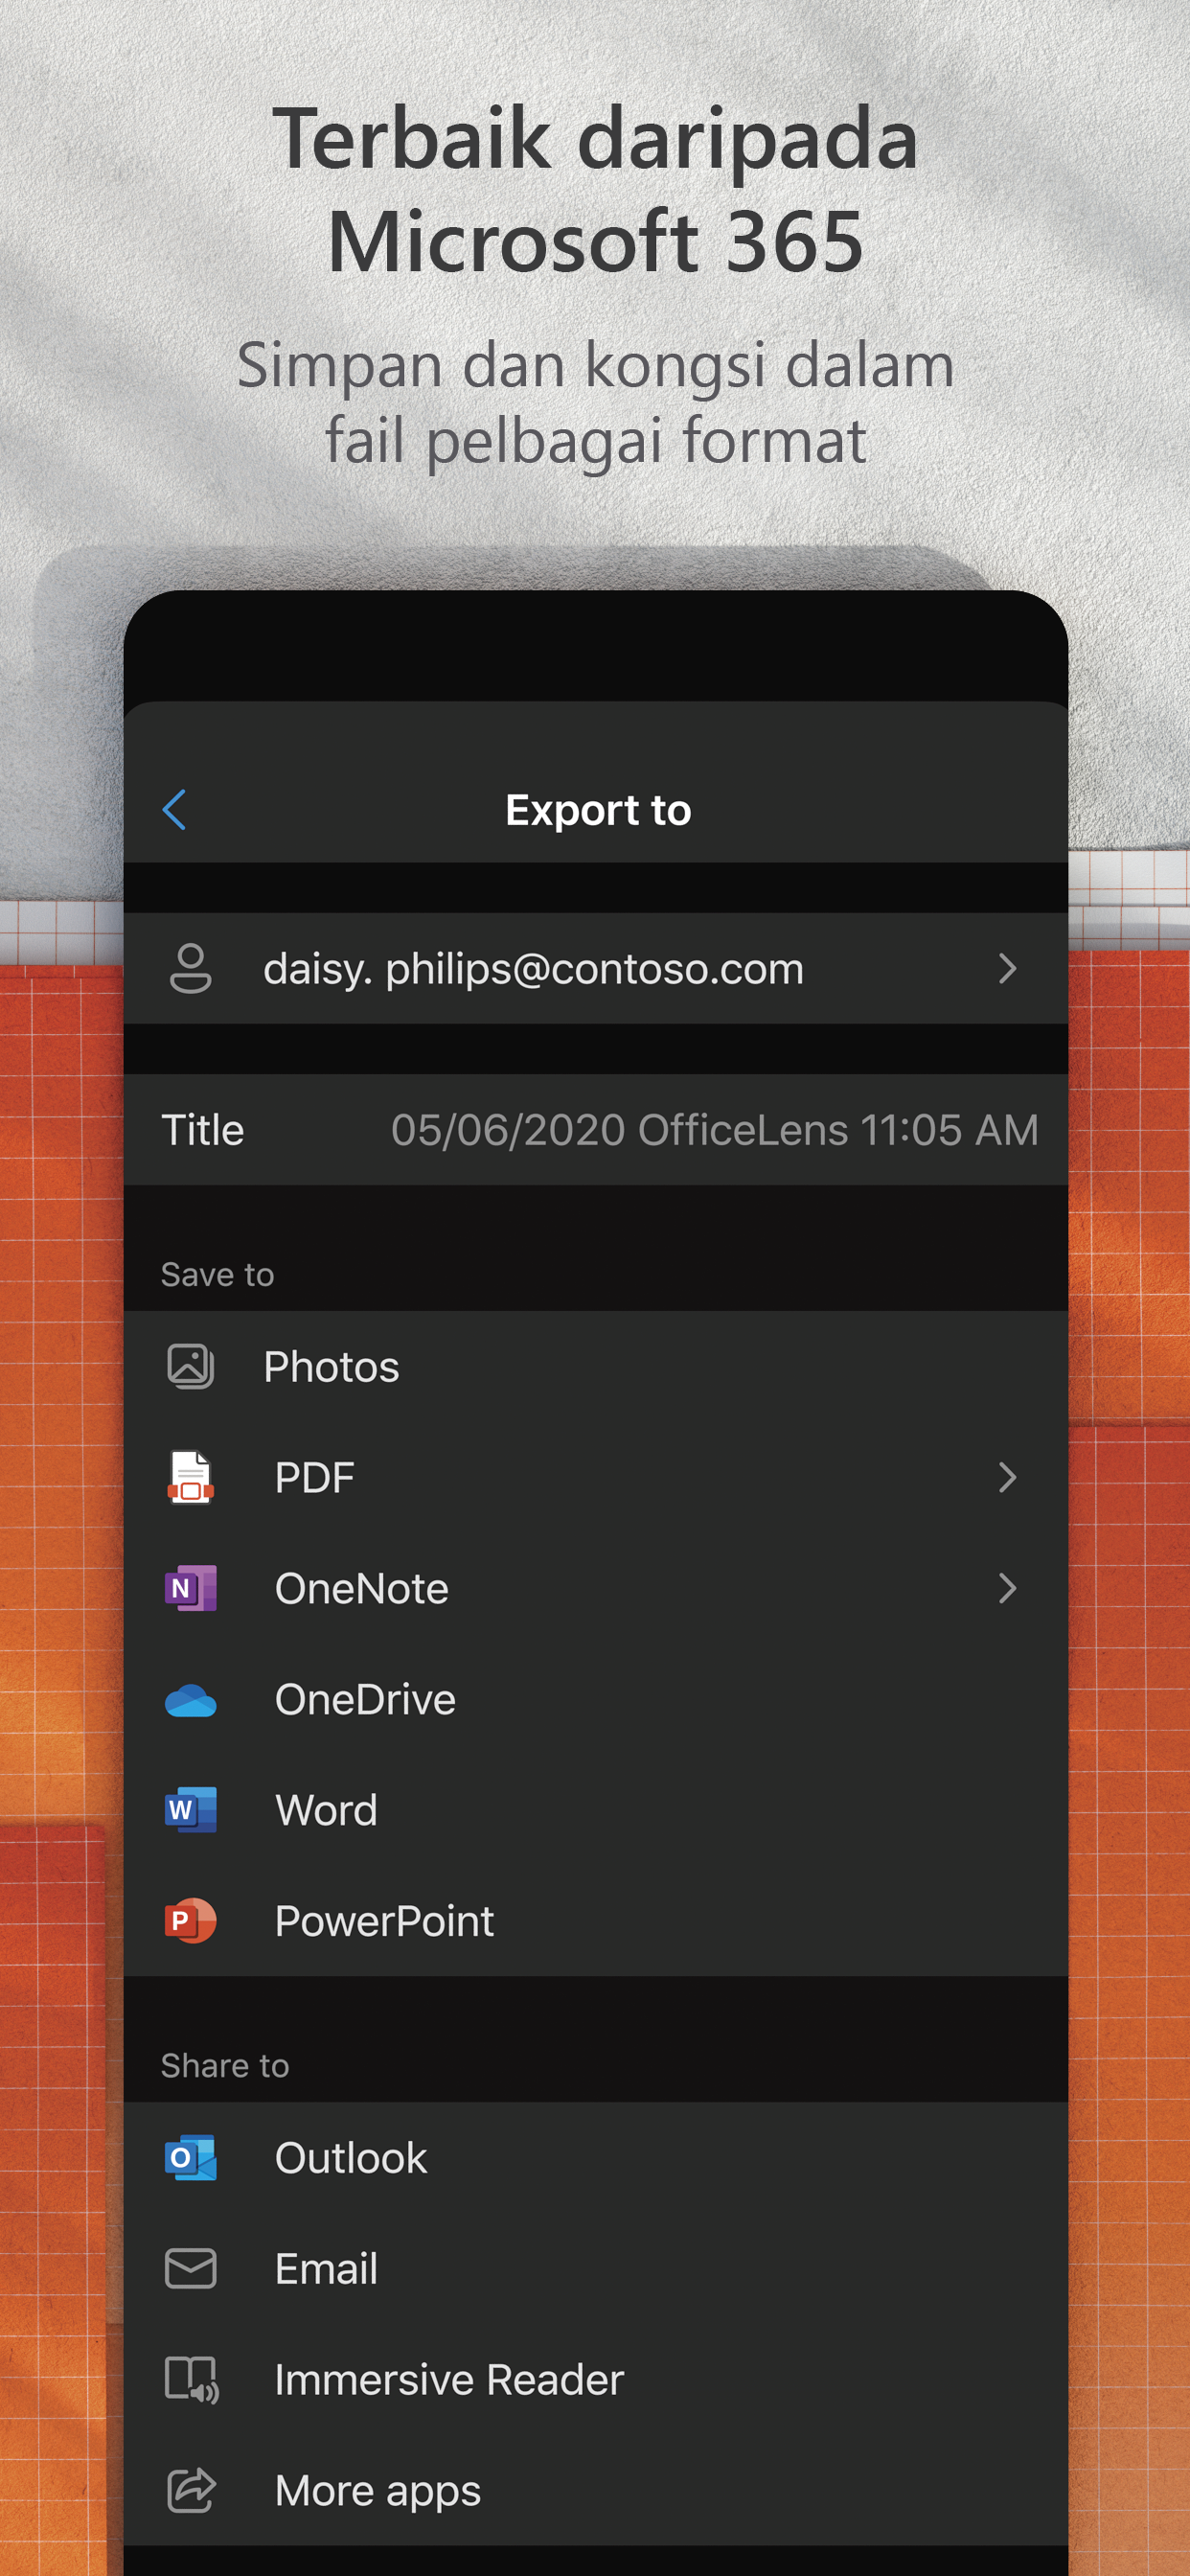Click the OneDrive cloud icon
This screenshot has width=1190, height=2576.
(190, 1700)
